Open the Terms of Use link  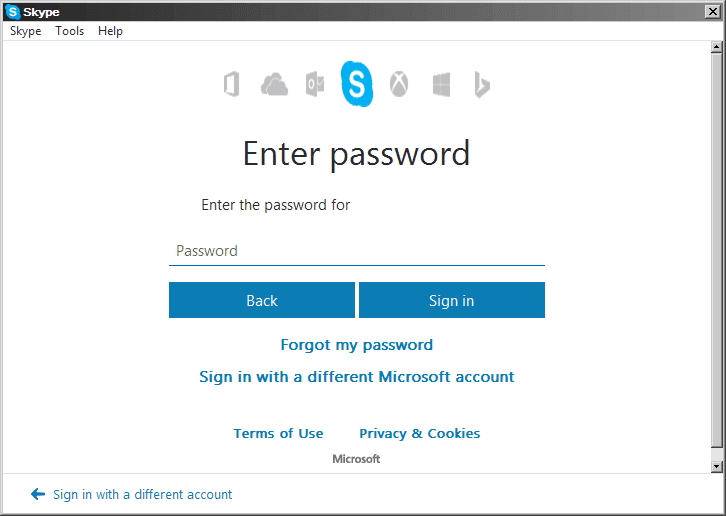click(278, 434)
